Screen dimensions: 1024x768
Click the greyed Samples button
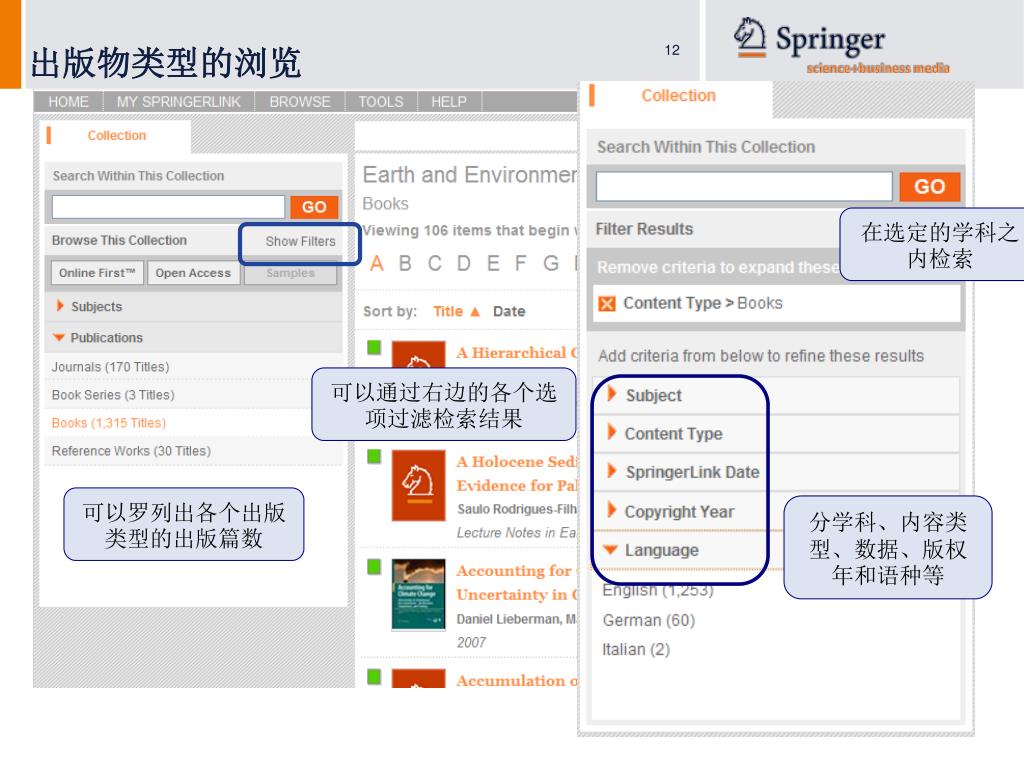291,273
